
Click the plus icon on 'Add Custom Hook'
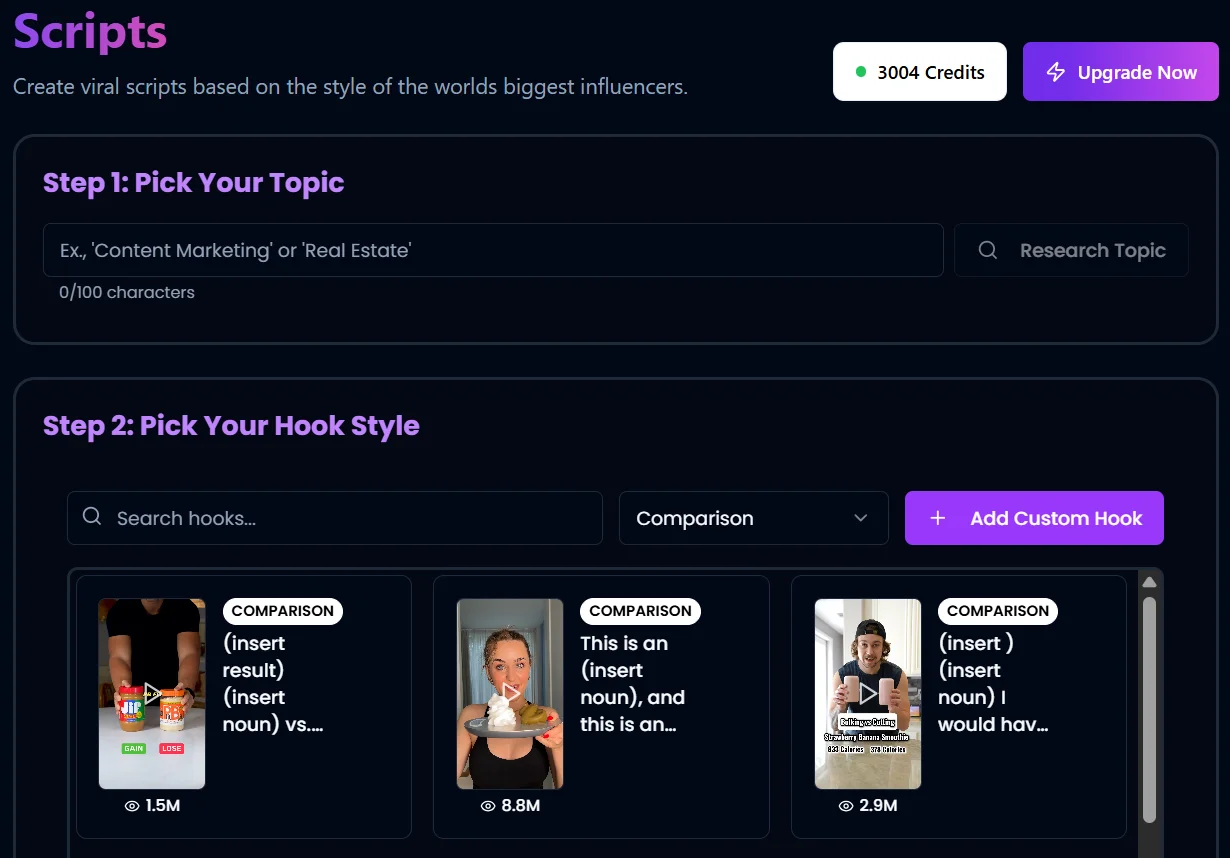click(937, 518)
